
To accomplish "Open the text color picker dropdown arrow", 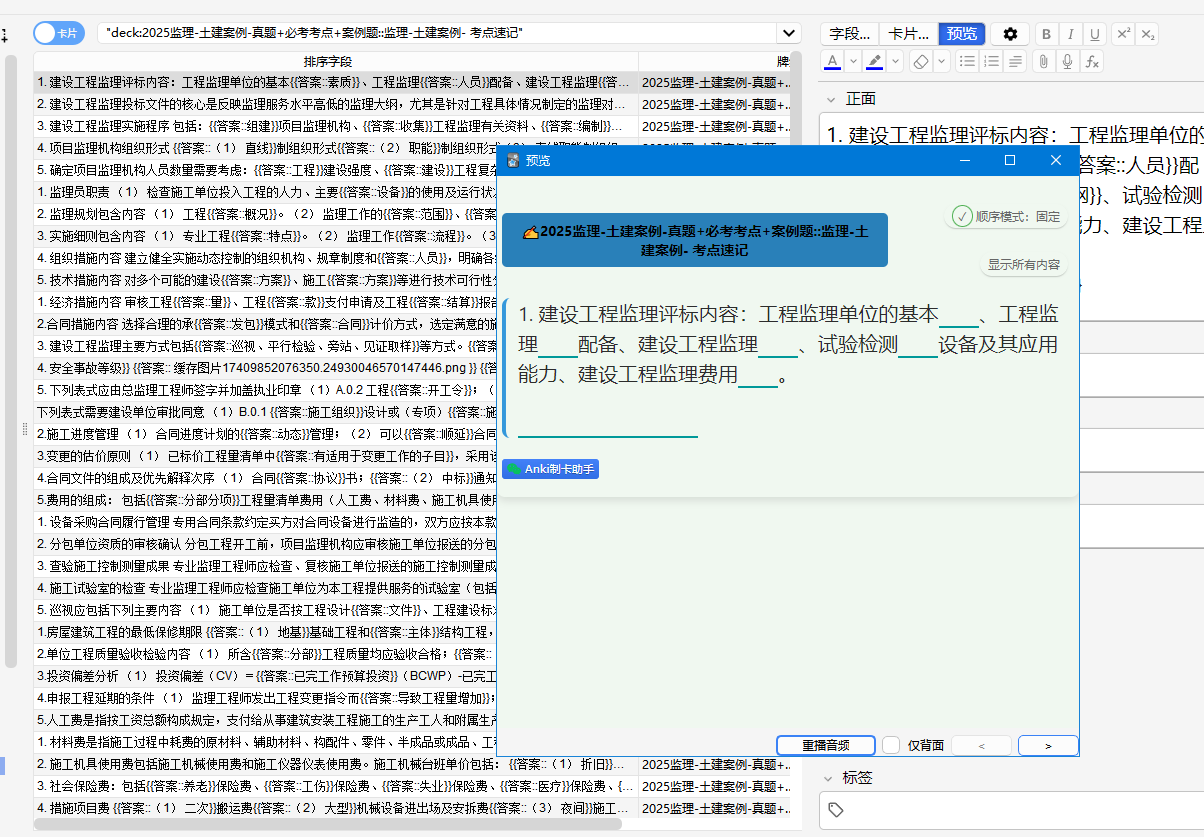I will pos(853,62).
